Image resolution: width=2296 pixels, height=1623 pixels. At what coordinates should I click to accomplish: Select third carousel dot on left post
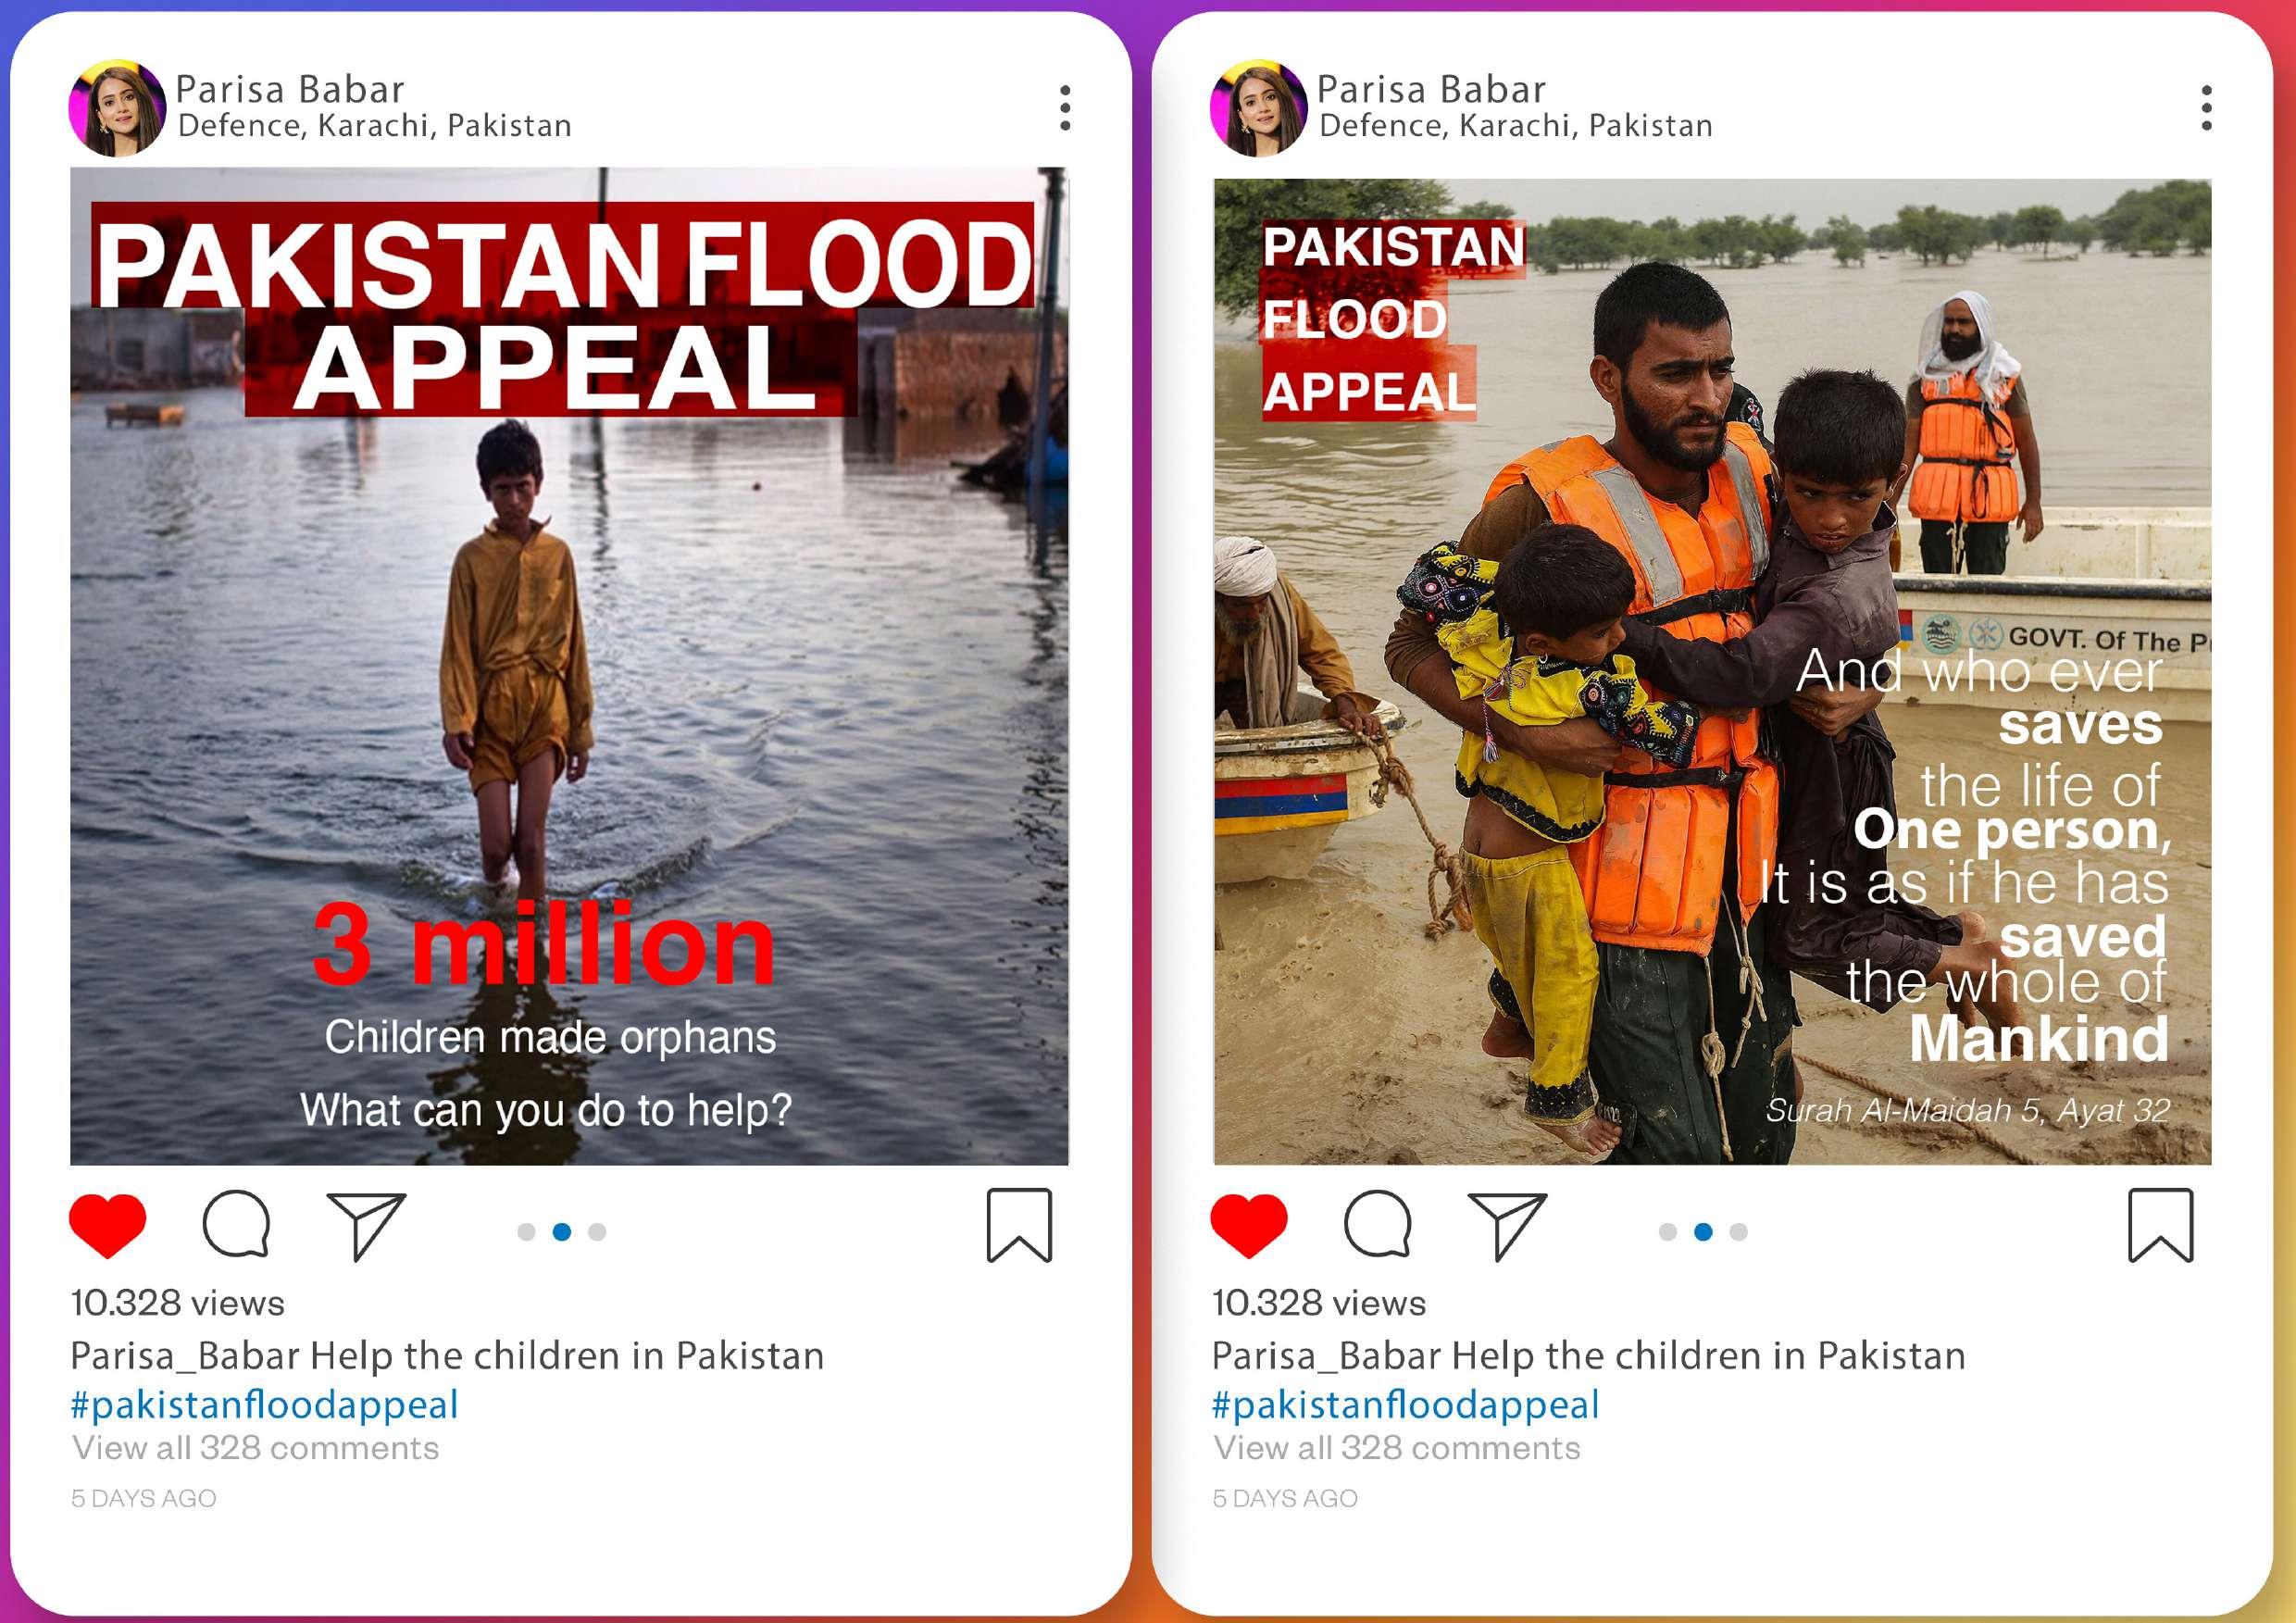(597, 1232)
